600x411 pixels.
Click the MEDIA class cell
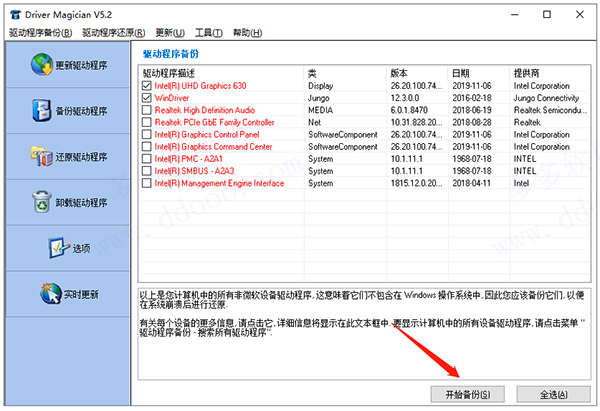(321, 110)
